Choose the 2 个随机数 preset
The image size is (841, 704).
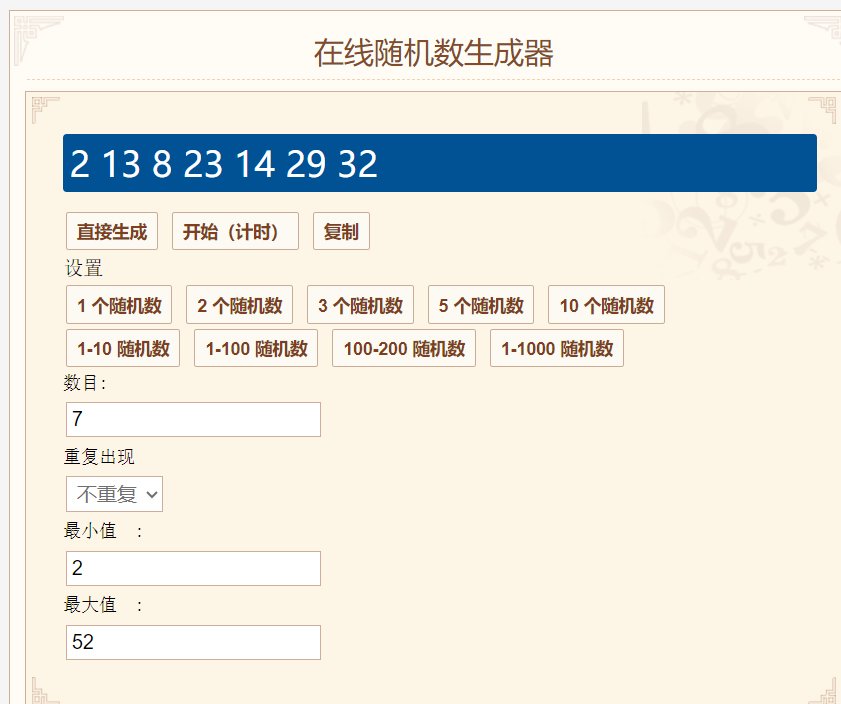coord(239,305)
